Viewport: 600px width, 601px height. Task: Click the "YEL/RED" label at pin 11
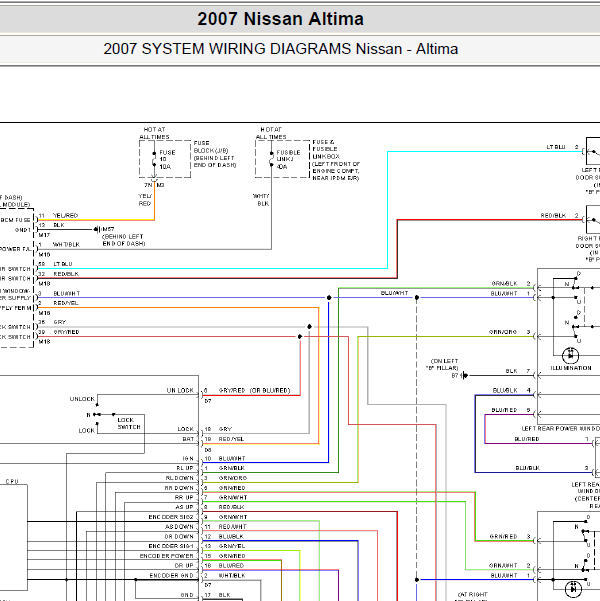click(65, 215)
